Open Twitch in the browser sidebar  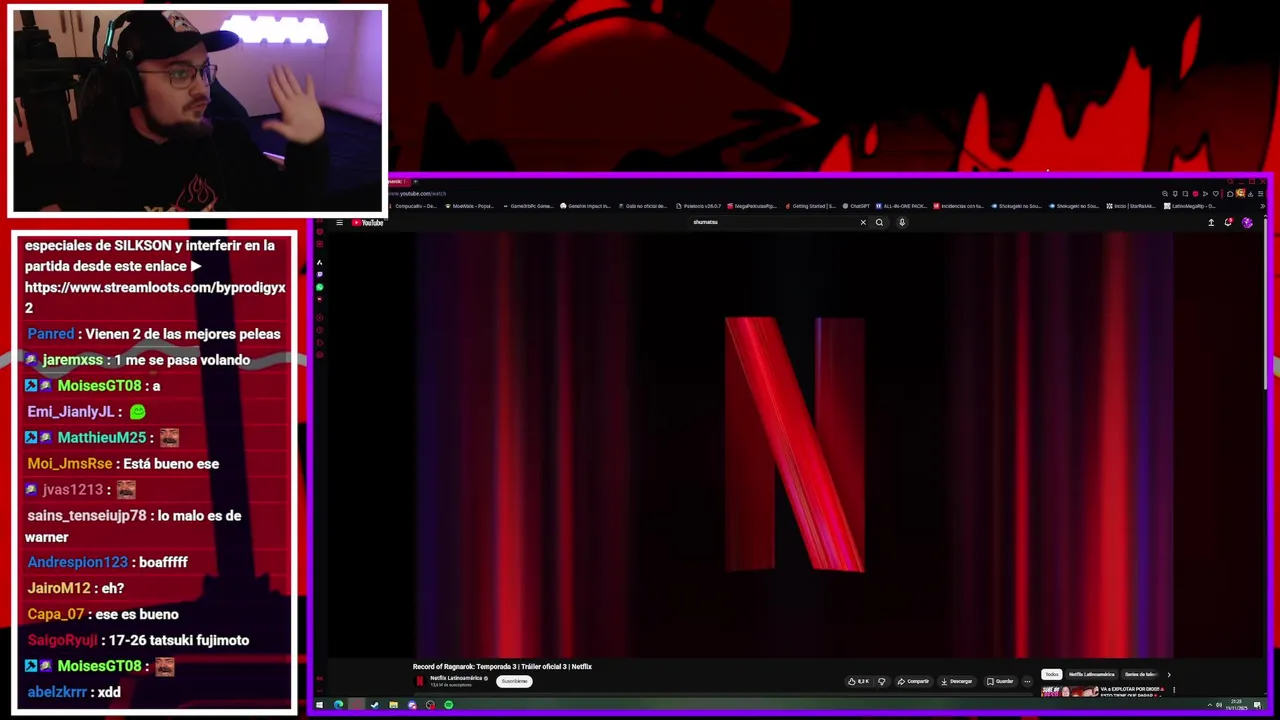[x=320, y=275]
